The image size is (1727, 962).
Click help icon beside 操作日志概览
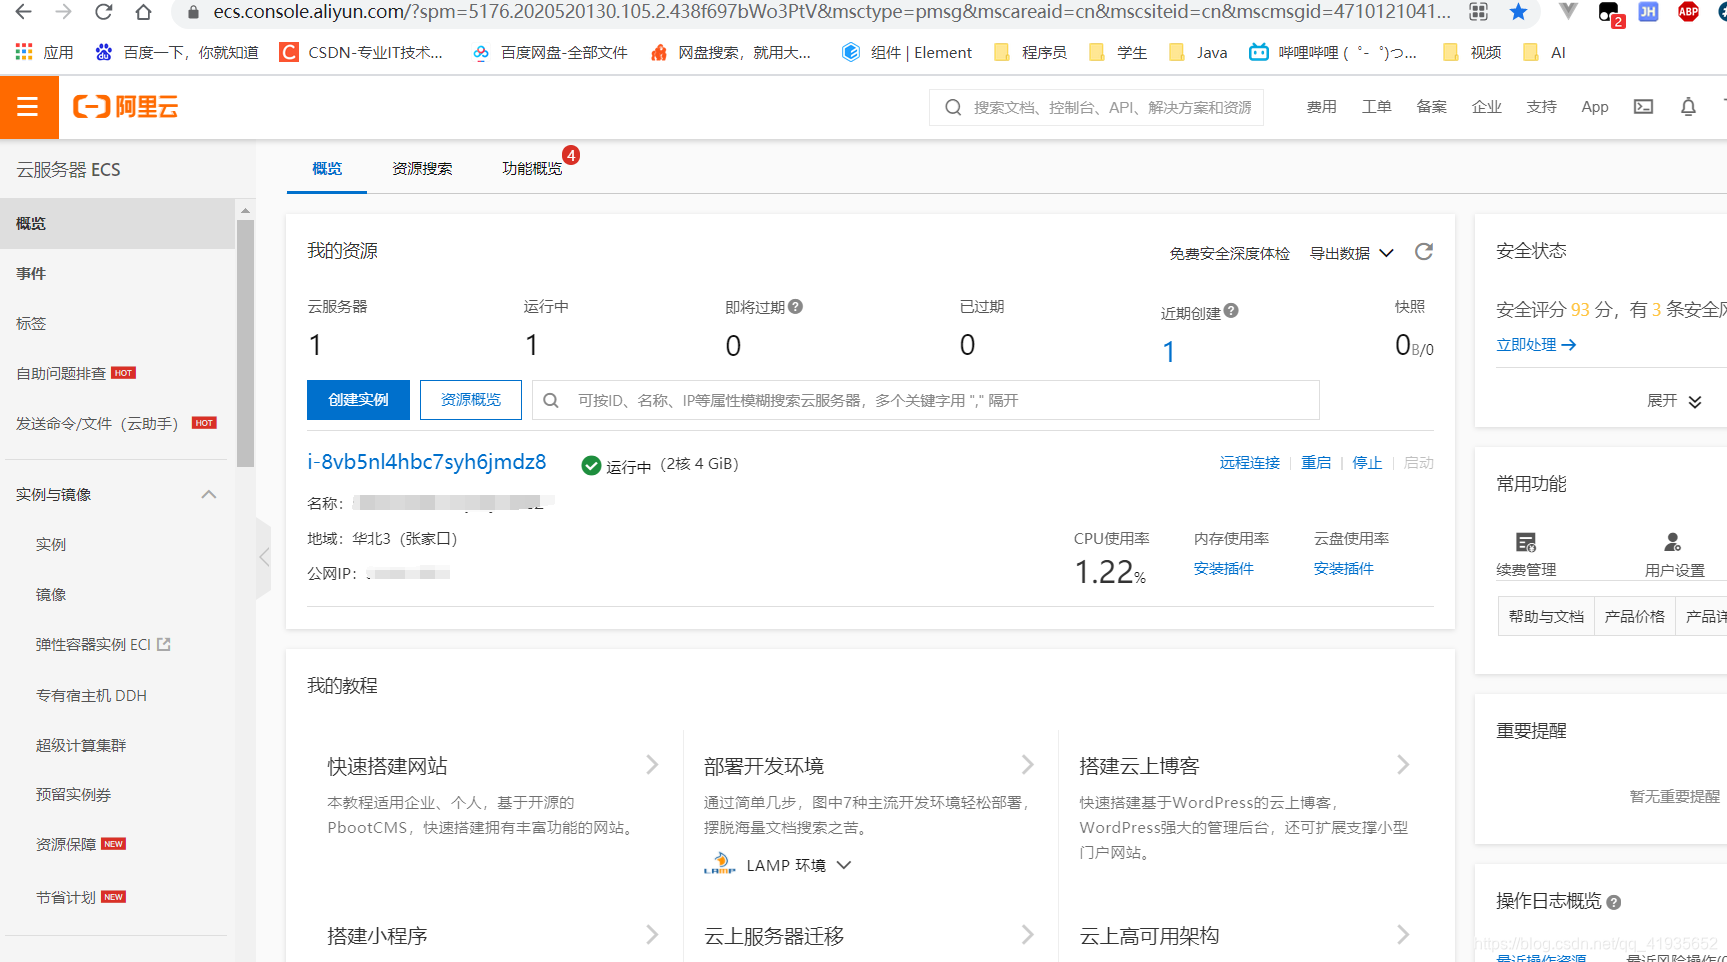tap(1613, 902)
